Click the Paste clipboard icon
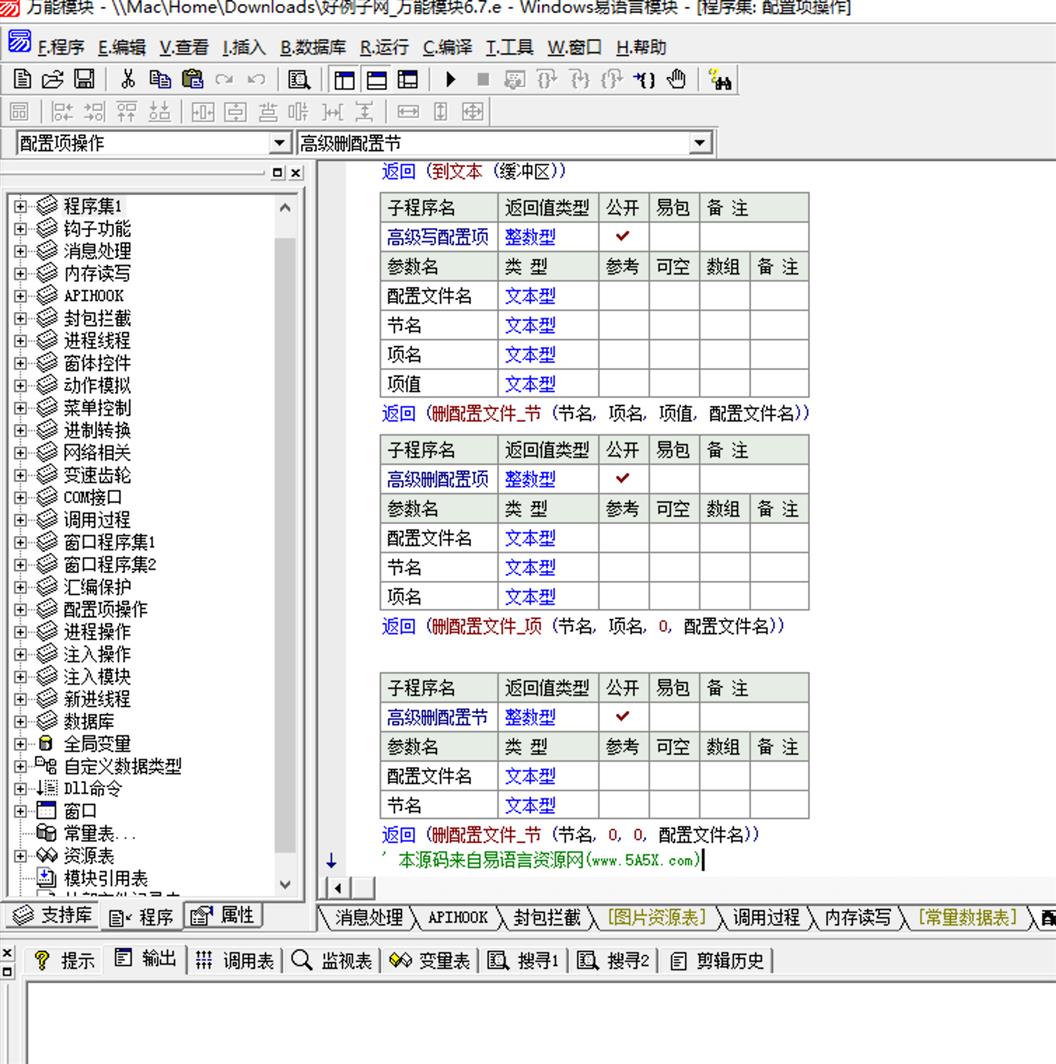Image resolution: width=1056 pixels, height=1064 pixels. pos(193,79)
